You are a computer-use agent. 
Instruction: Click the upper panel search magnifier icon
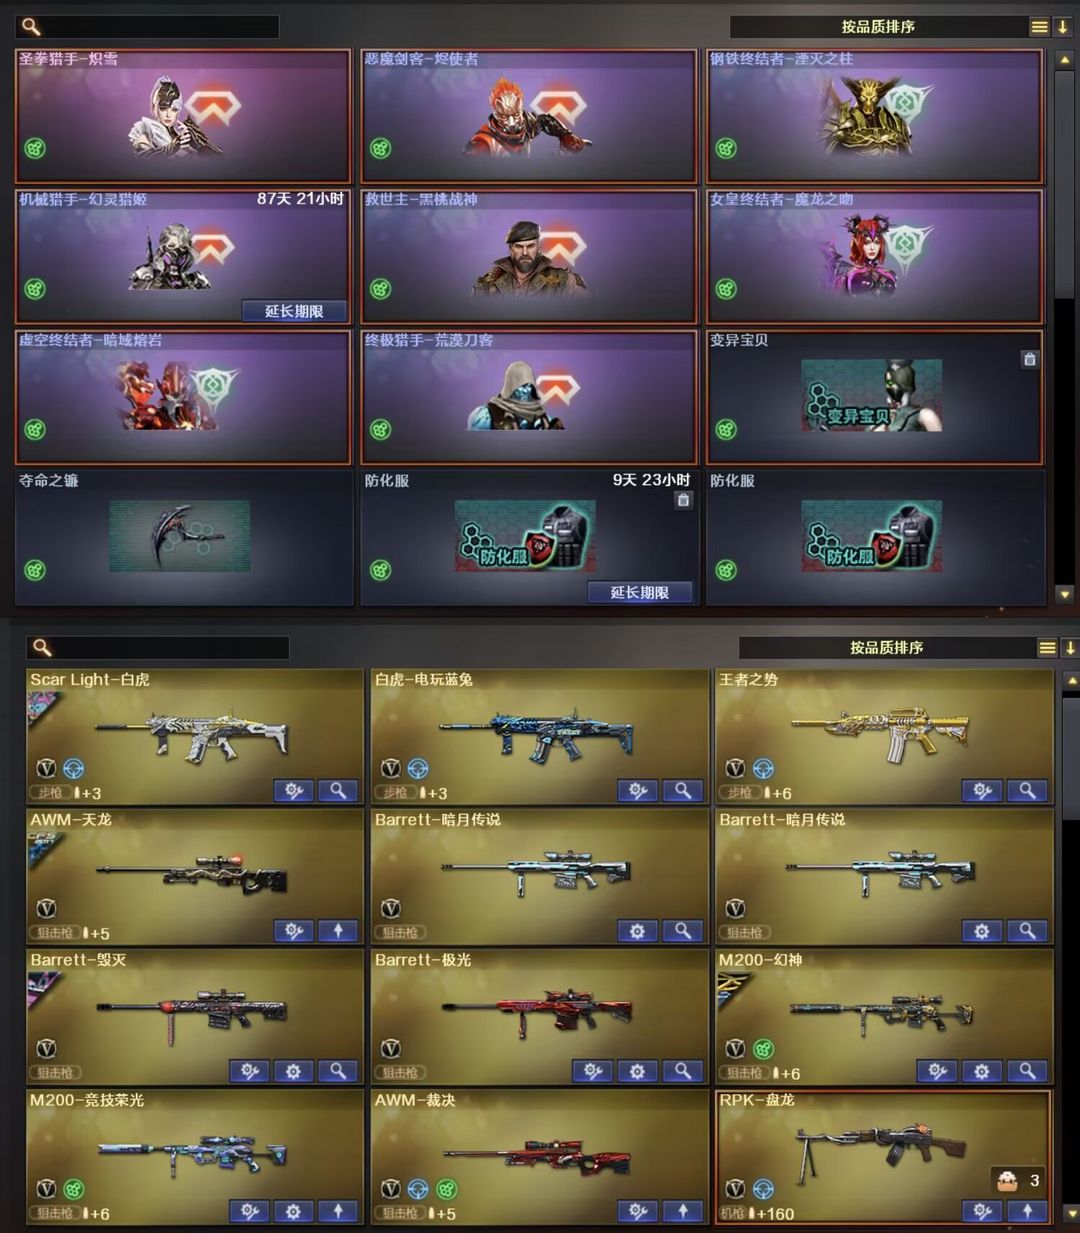coord(31,26)
